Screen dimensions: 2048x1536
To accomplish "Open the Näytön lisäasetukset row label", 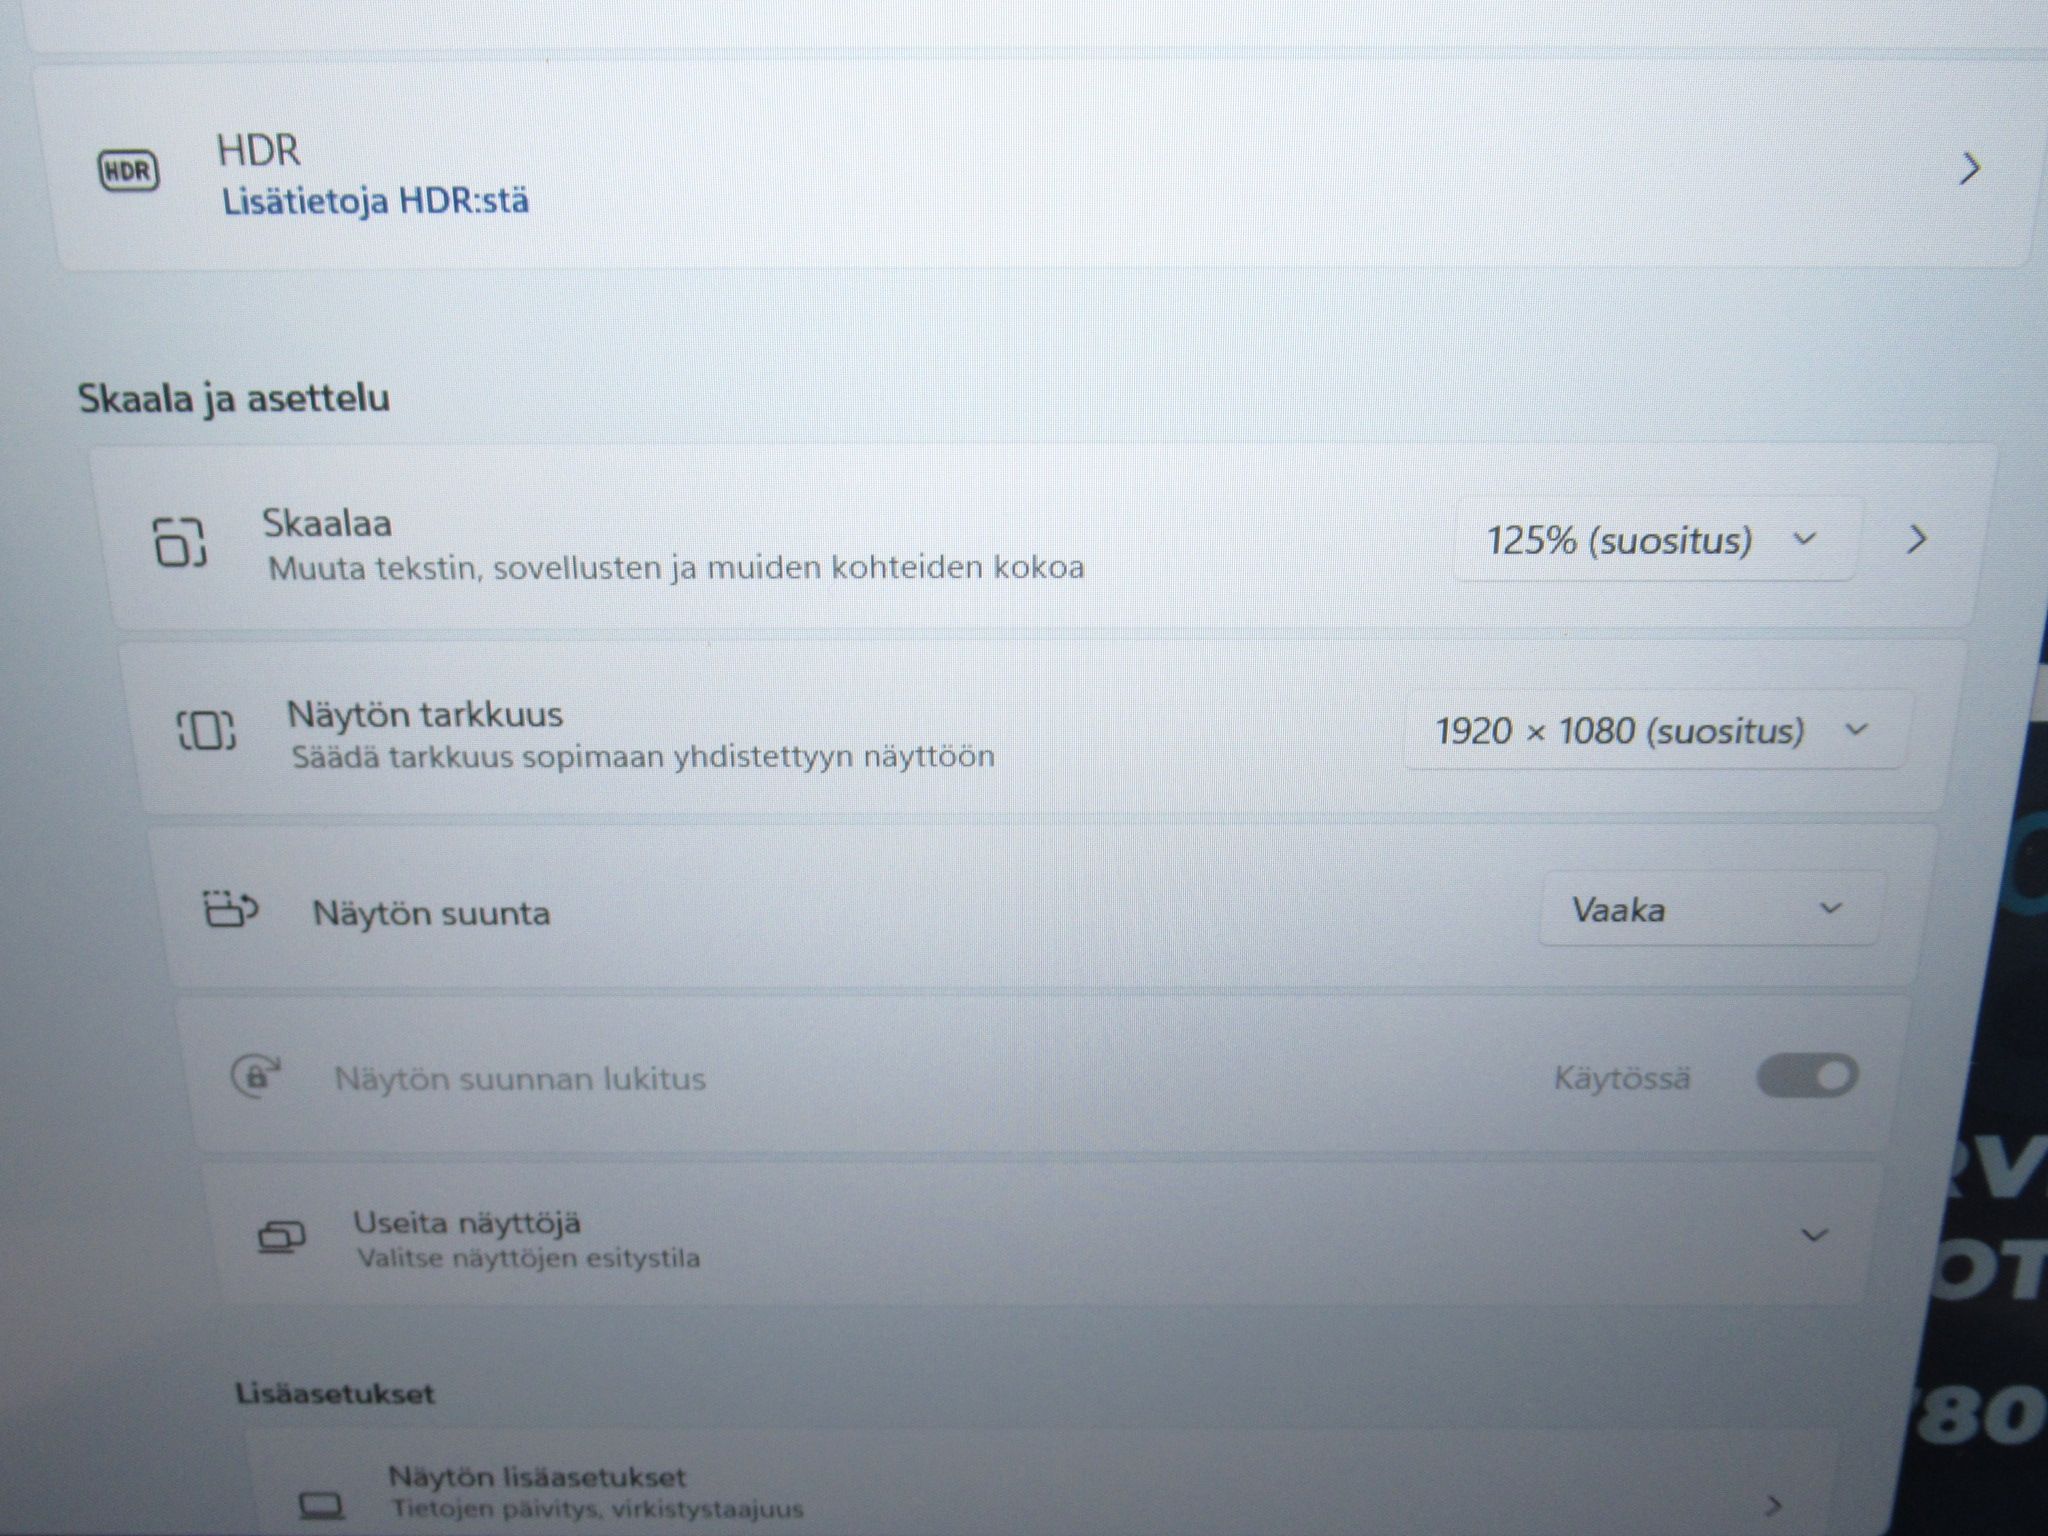I will [537, 1477].
